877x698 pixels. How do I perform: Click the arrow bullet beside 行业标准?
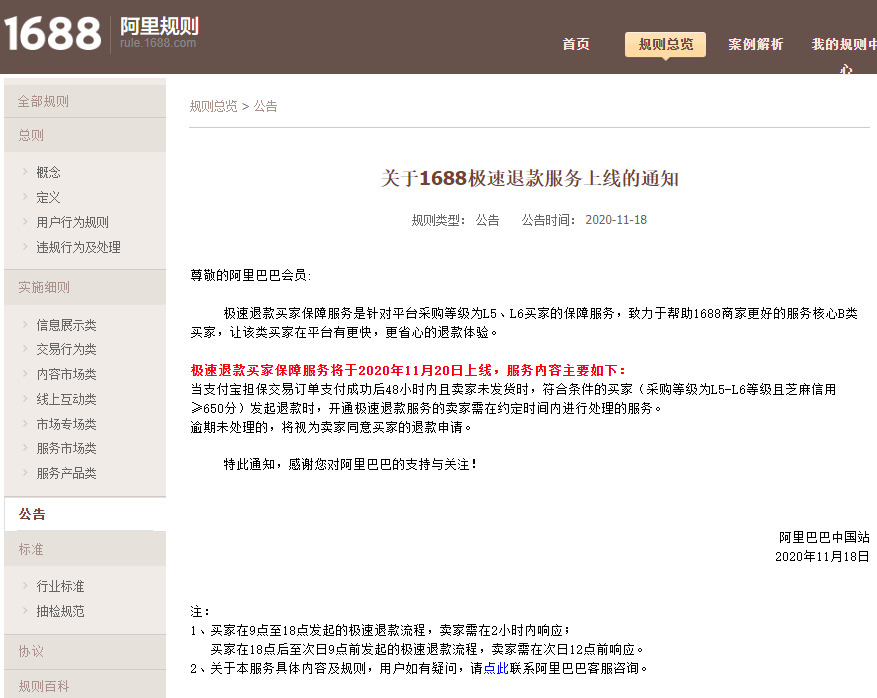pyautogui.click(x=25, y=585)
